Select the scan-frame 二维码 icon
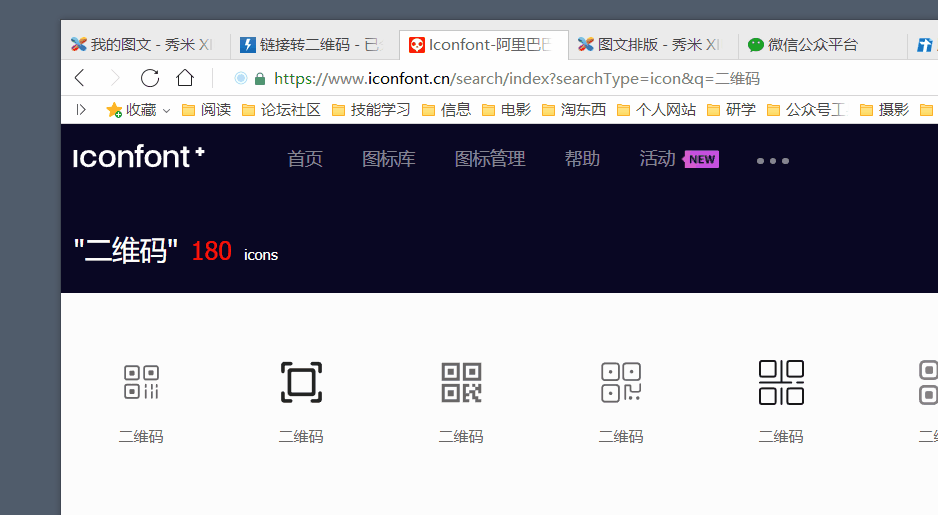The height and width of the screenshot is (515, 938). pyautogui.click(x=302, y=382)
